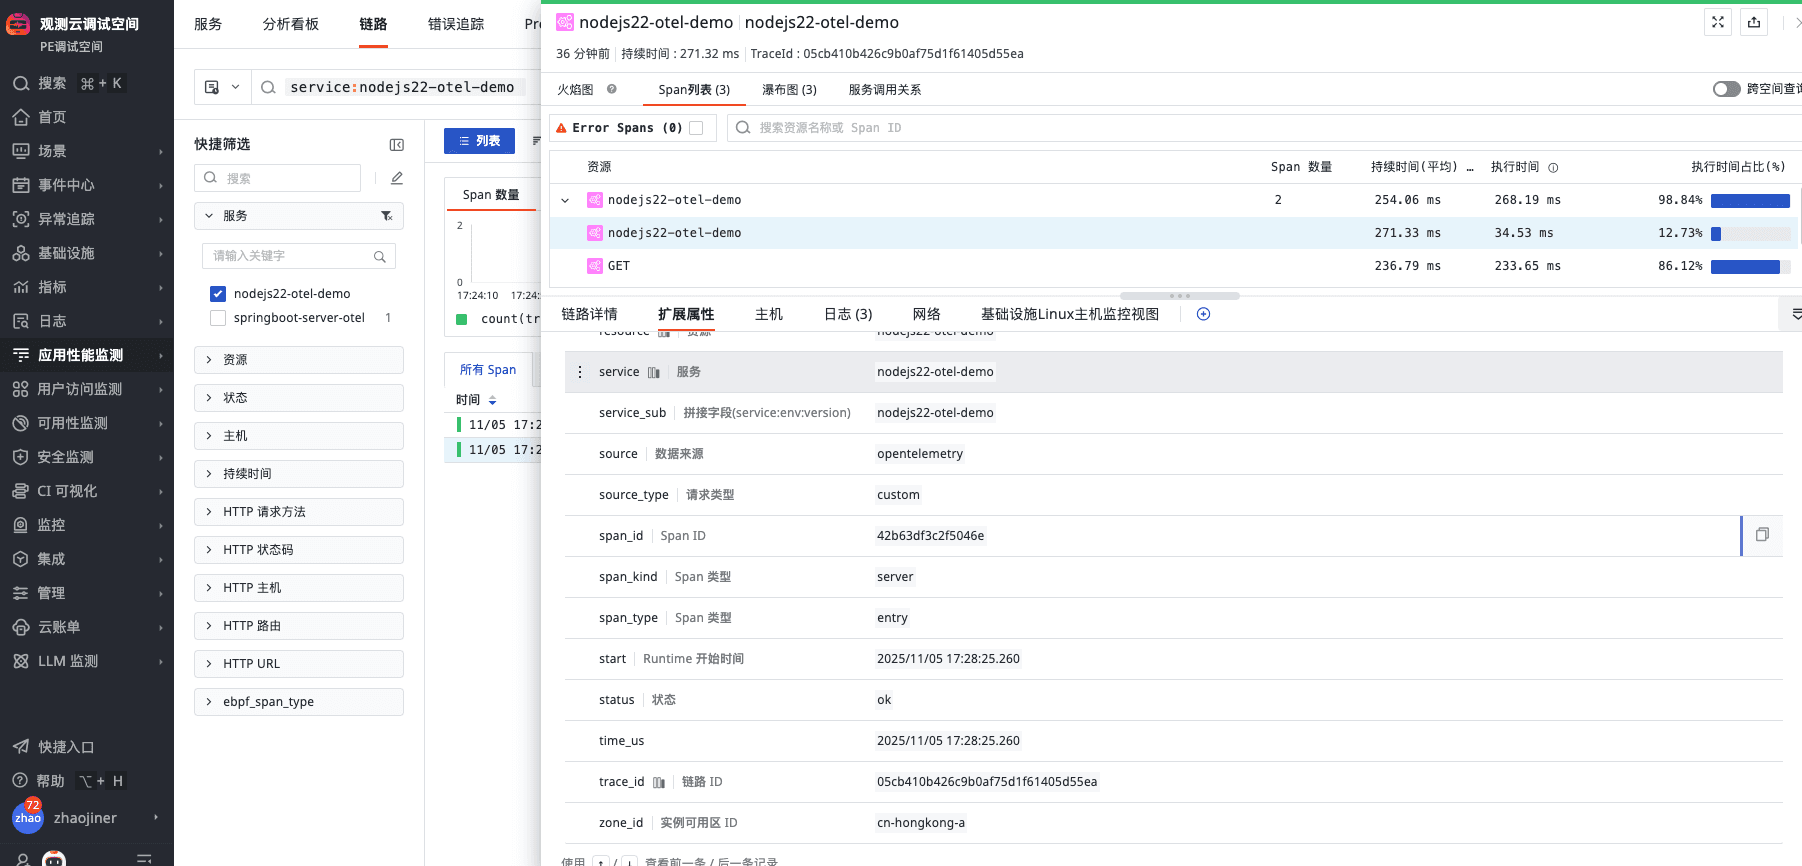Check the Error Spans checkbox
Image resolution: width=1802 pixels, height=866 pixels.
[x=696, y=128]
